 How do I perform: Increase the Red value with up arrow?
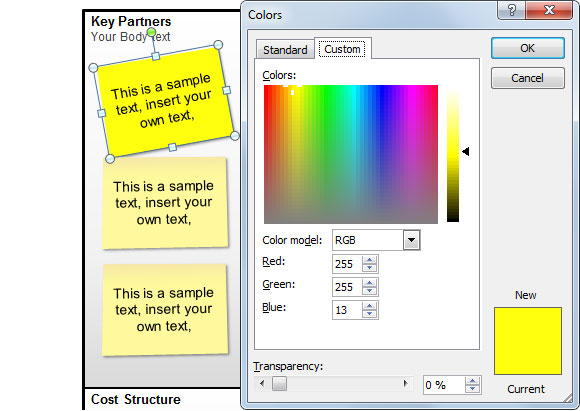[370, 260]
